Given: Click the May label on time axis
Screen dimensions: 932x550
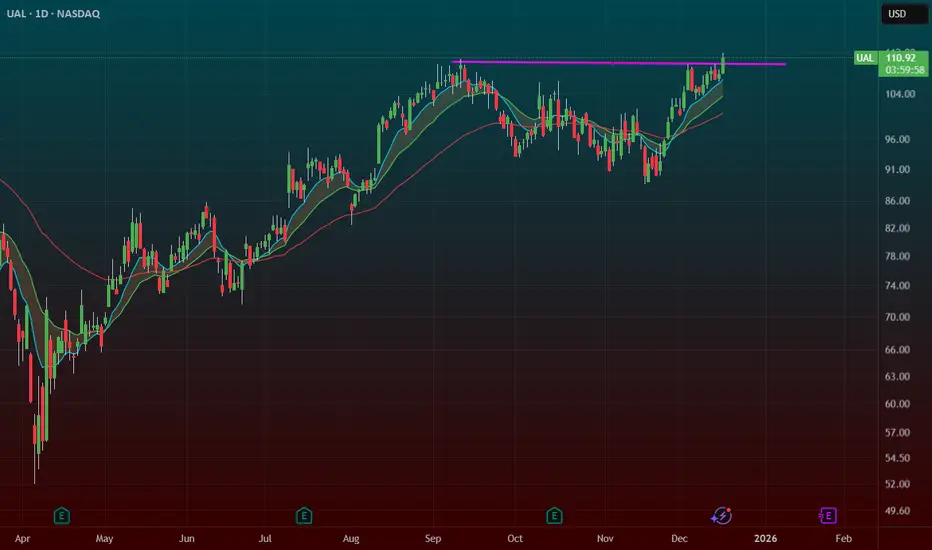Looking at the screenshot, I should (104, 539).
